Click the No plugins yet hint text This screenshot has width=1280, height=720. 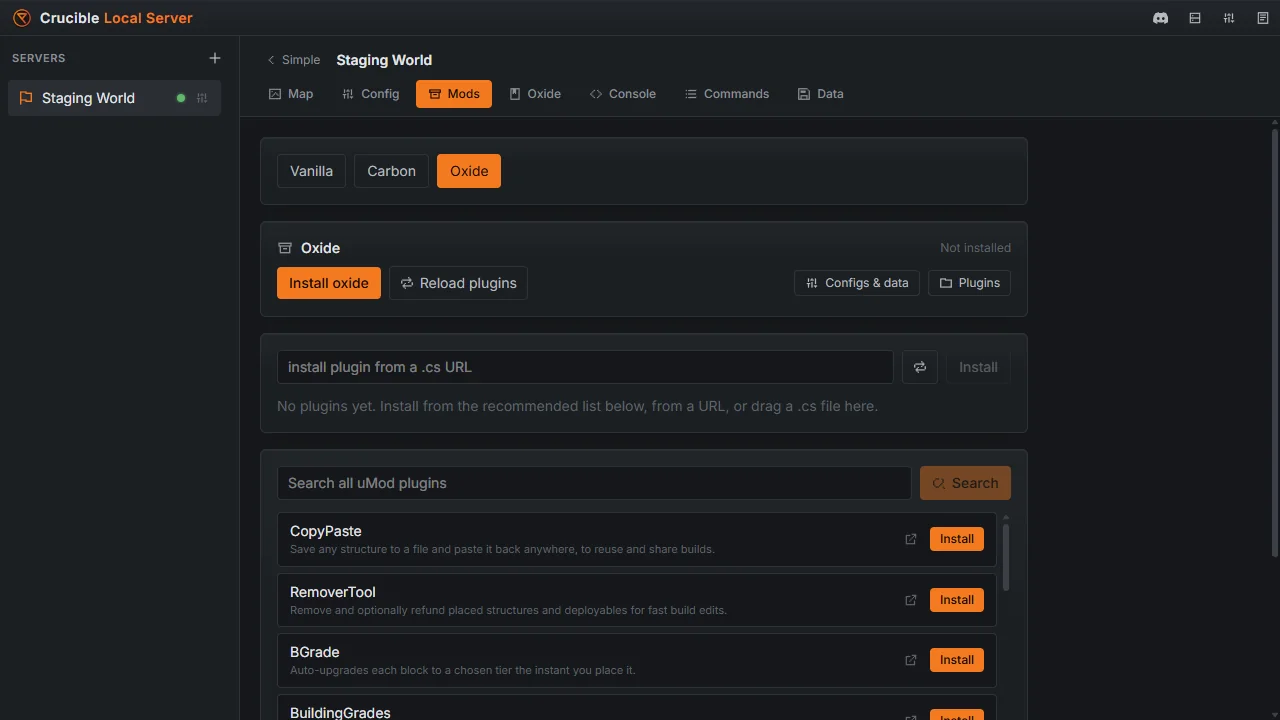pos(577,406)
